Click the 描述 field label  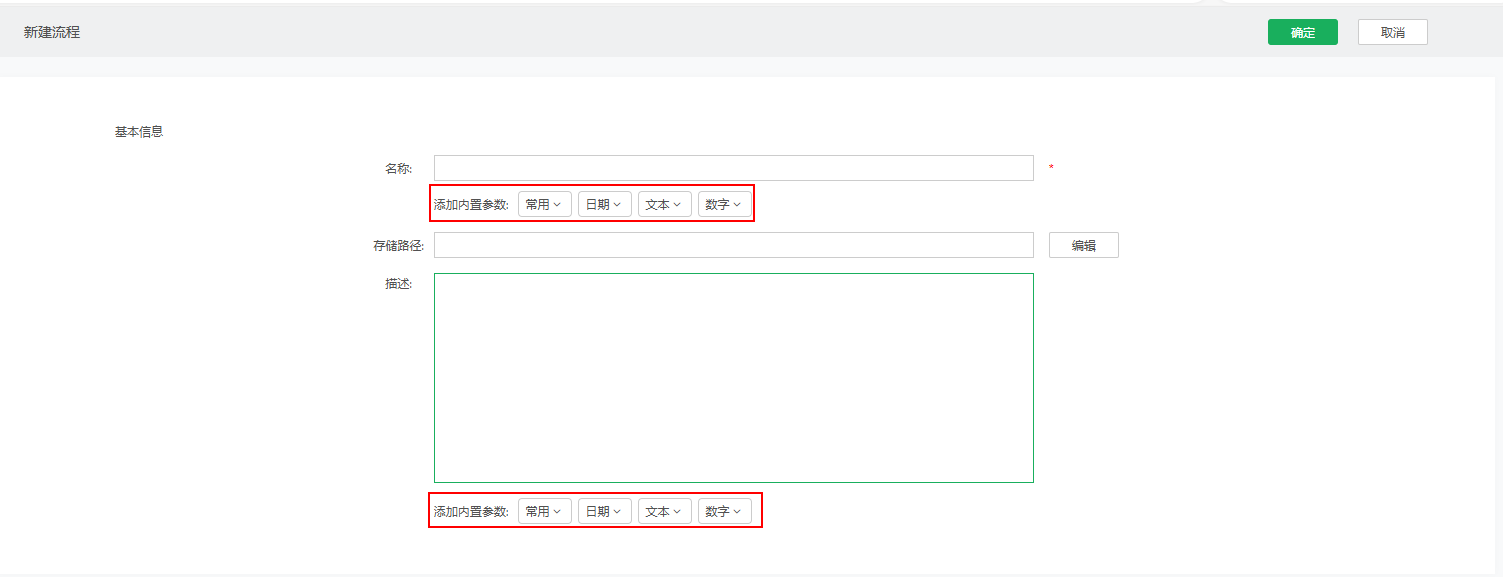click(398, 283)
